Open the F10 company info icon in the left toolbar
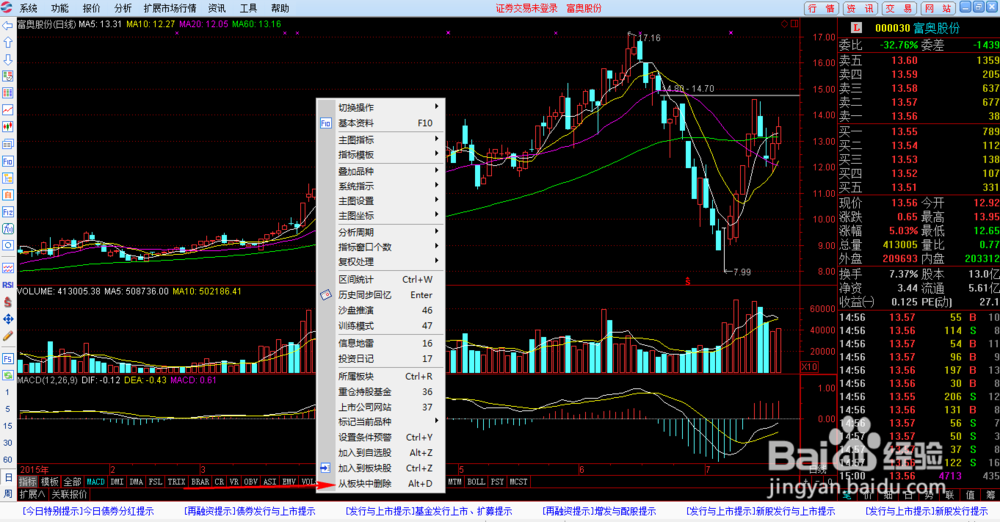Image resolution: width=1000 pixels, height=522 pixels. coord(8,161)
